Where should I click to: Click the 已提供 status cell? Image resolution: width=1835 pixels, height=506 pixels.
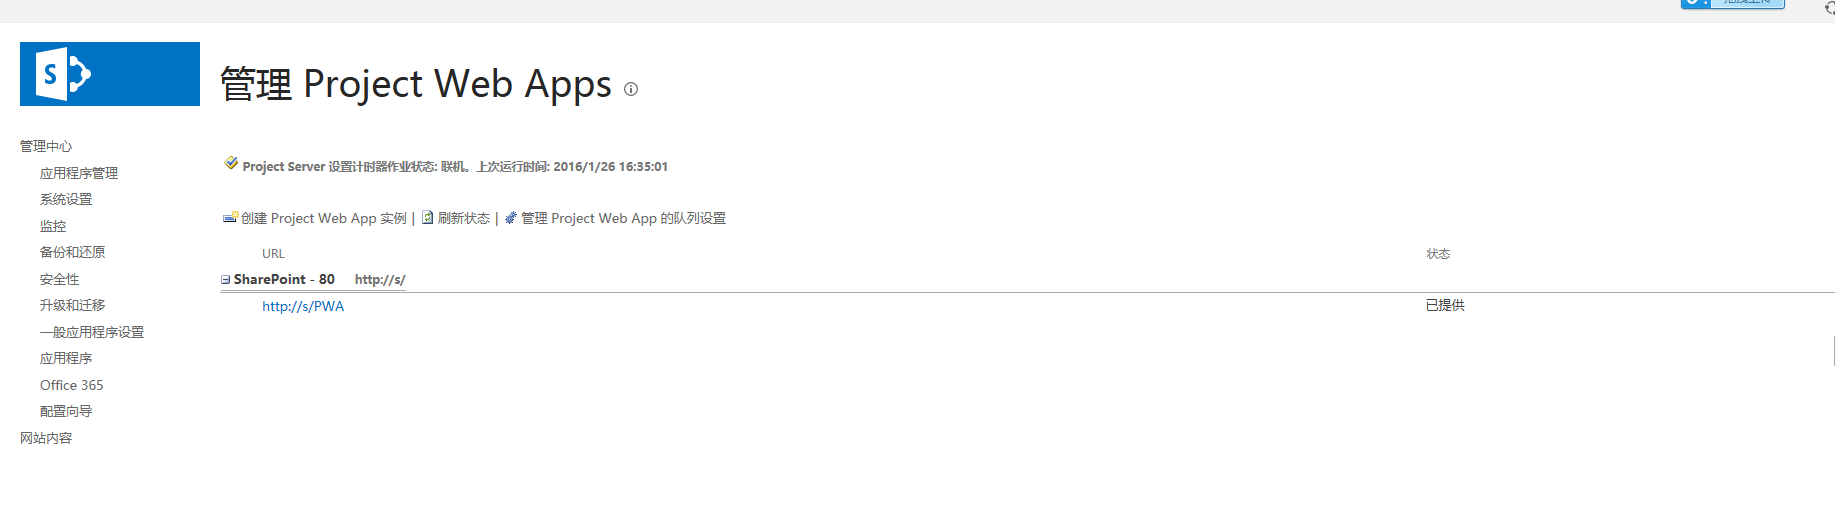coord(1445,305)
